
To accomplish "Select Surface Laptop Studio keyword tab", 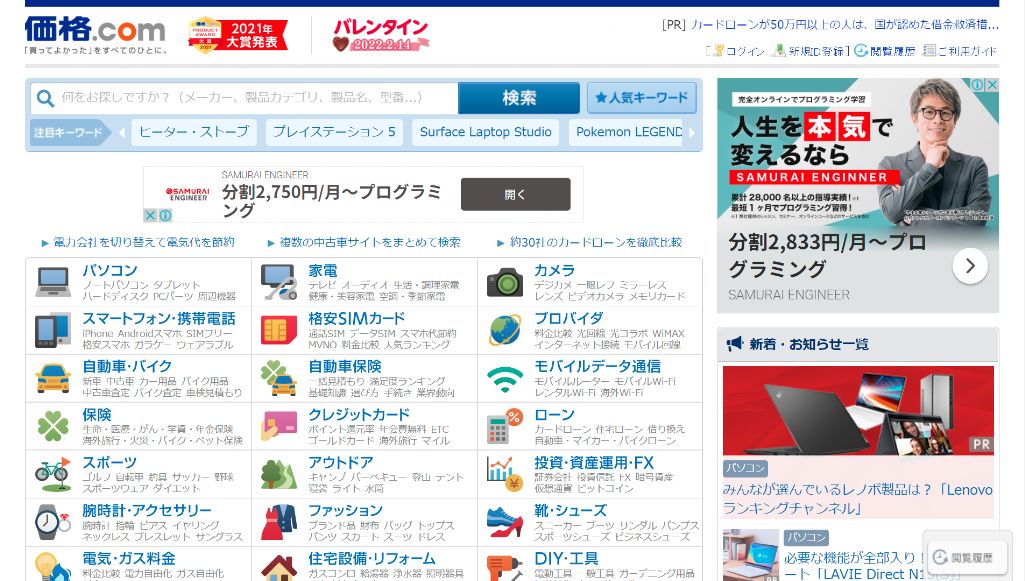I will click(486, 132).
